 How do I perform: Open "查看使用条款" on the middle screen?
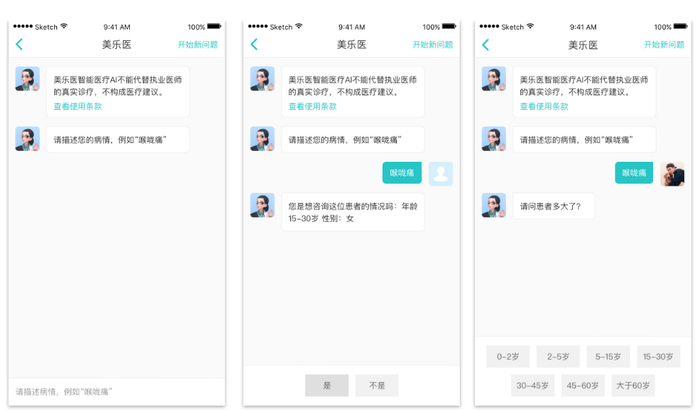coord(312,106)
